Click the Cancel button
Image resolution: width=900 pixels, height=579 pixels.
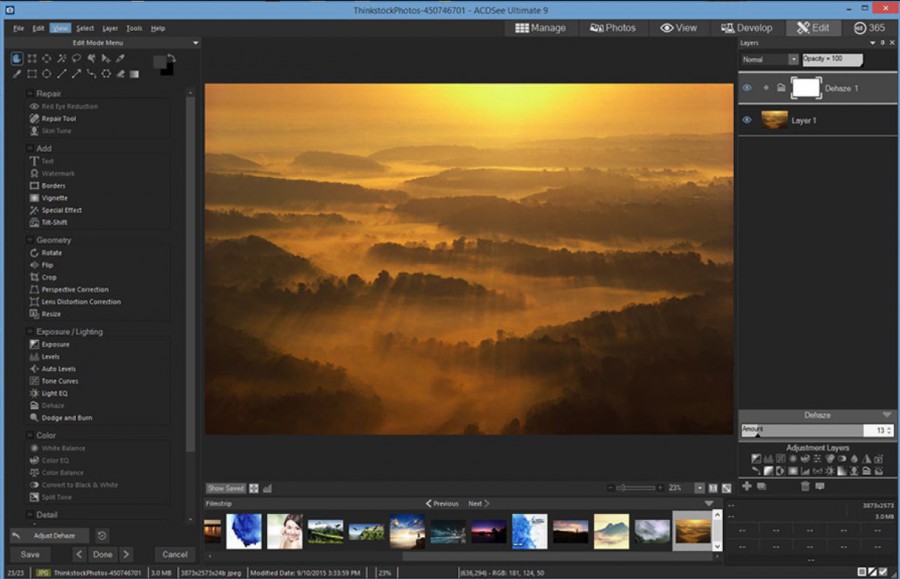(x=174, y=553)
